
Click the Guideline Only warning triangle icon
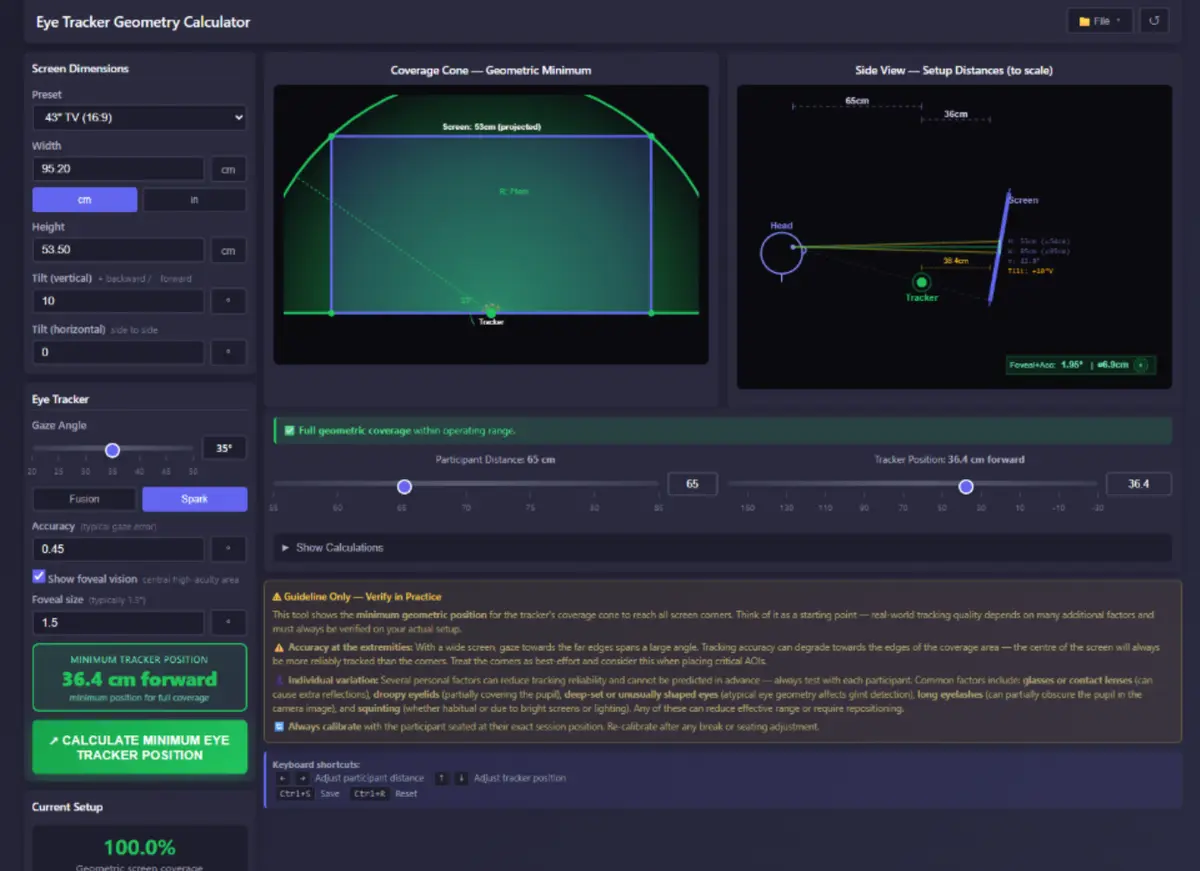(277, 597)
